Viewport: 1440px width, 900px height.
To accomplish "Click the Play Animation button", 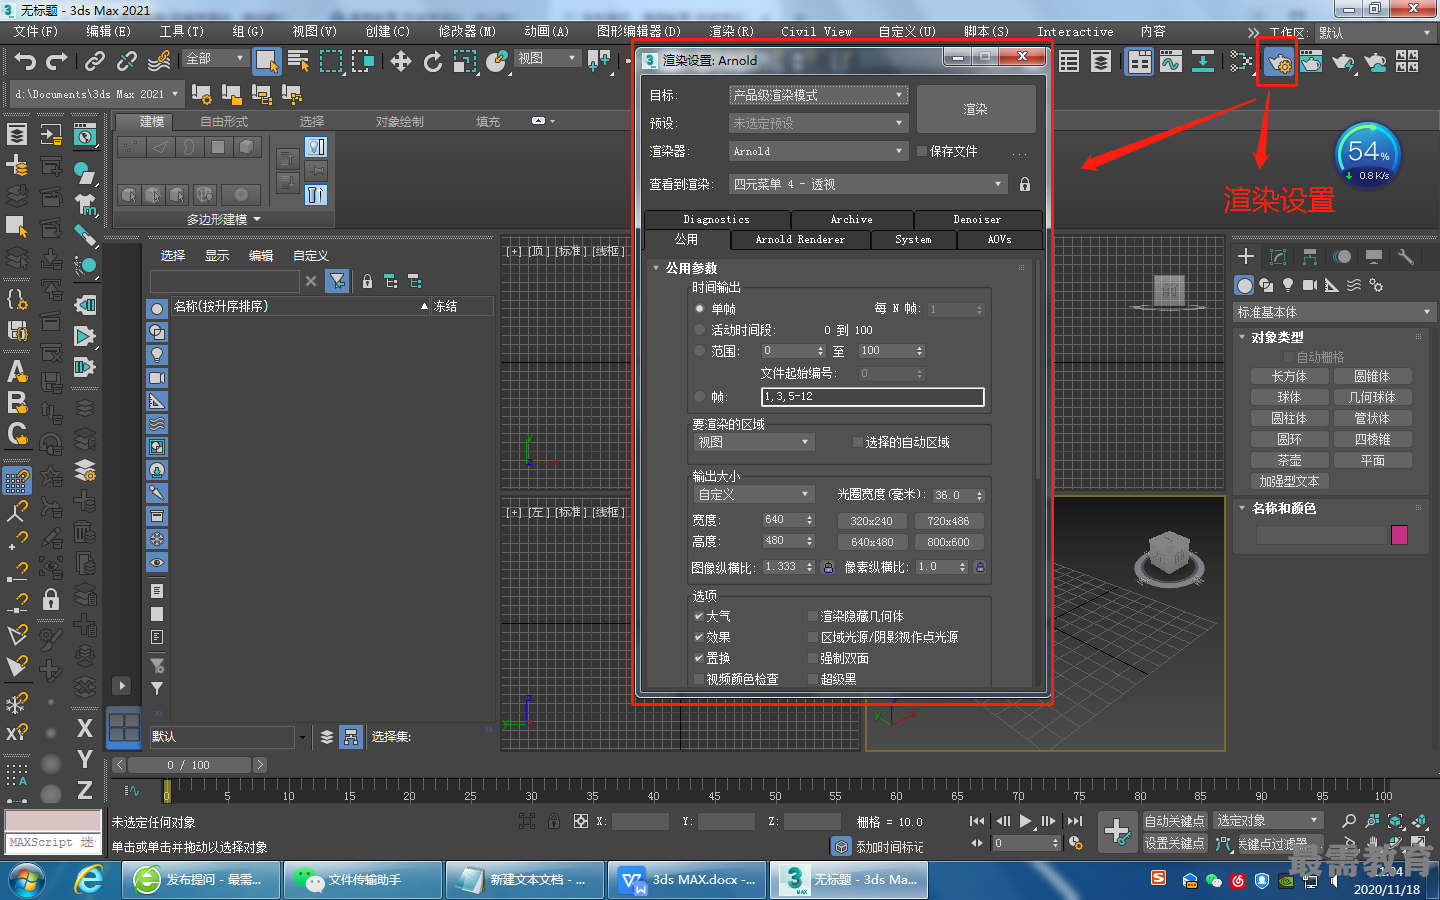I will coord(1025,821).
